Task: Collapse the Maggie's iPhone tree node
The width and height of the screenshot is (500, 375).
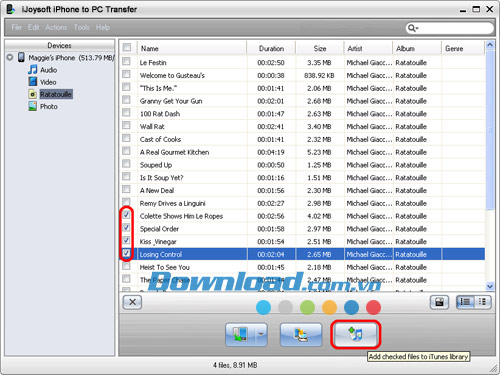Action: point(10,57)
